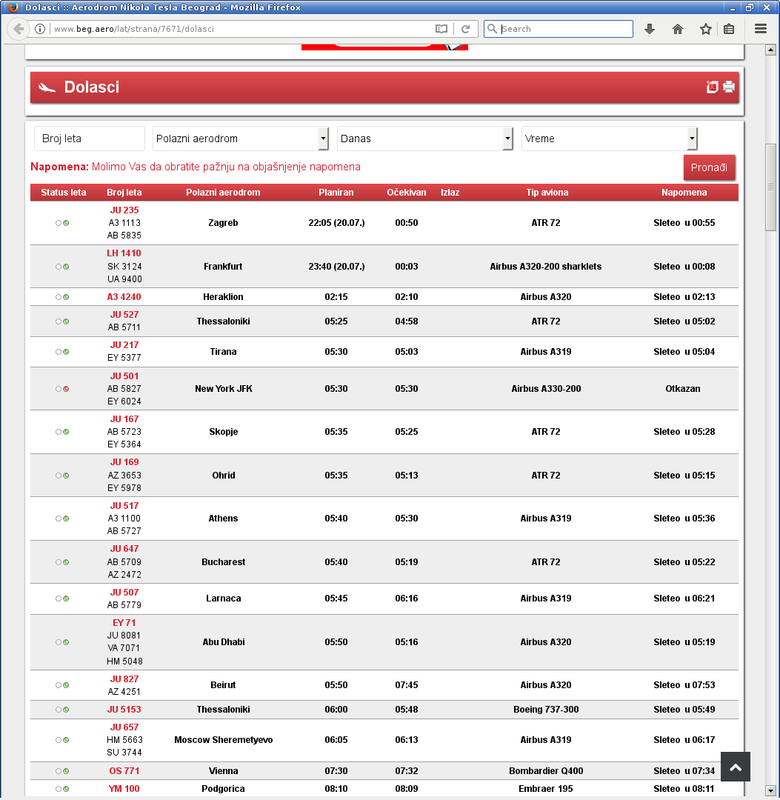780x800 pixels.
Task: Click the Napomena warning text
Action: [x=195, y=167]
